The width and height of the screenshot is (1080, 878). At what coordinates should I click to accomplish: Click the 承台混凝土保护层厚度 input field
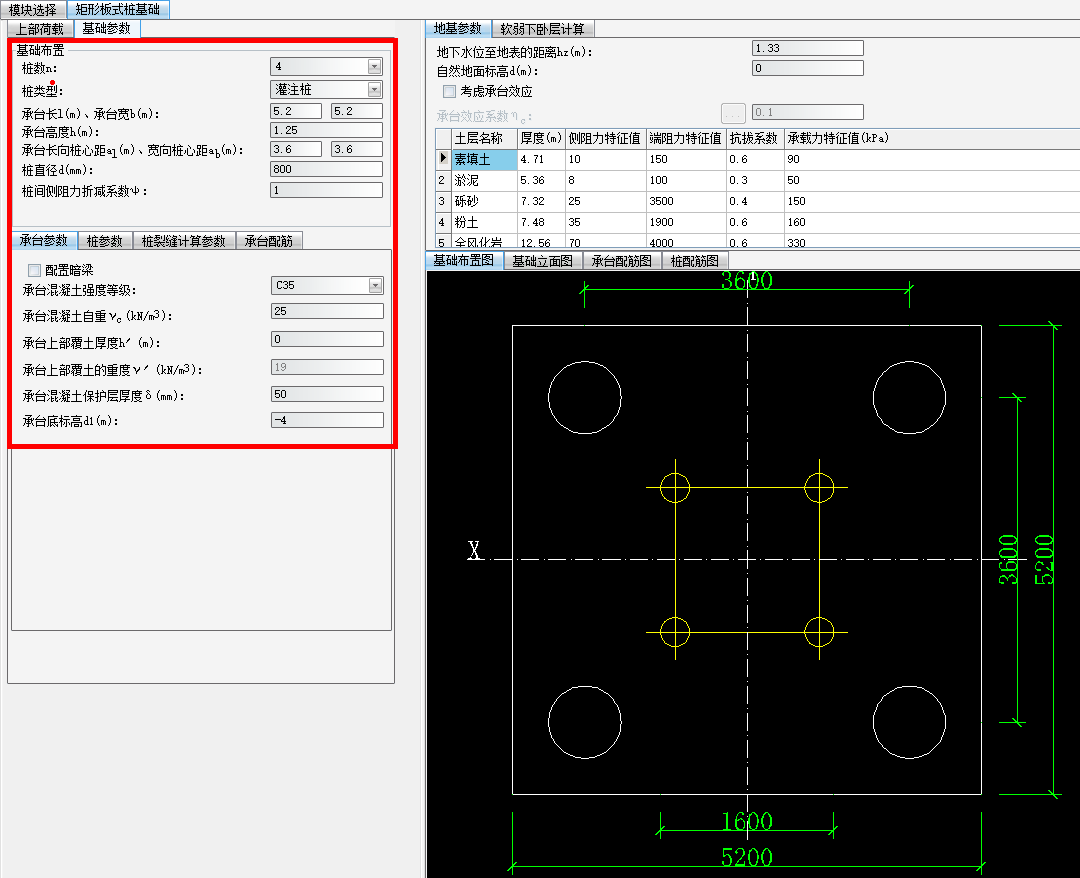click(x=327, y=394)
